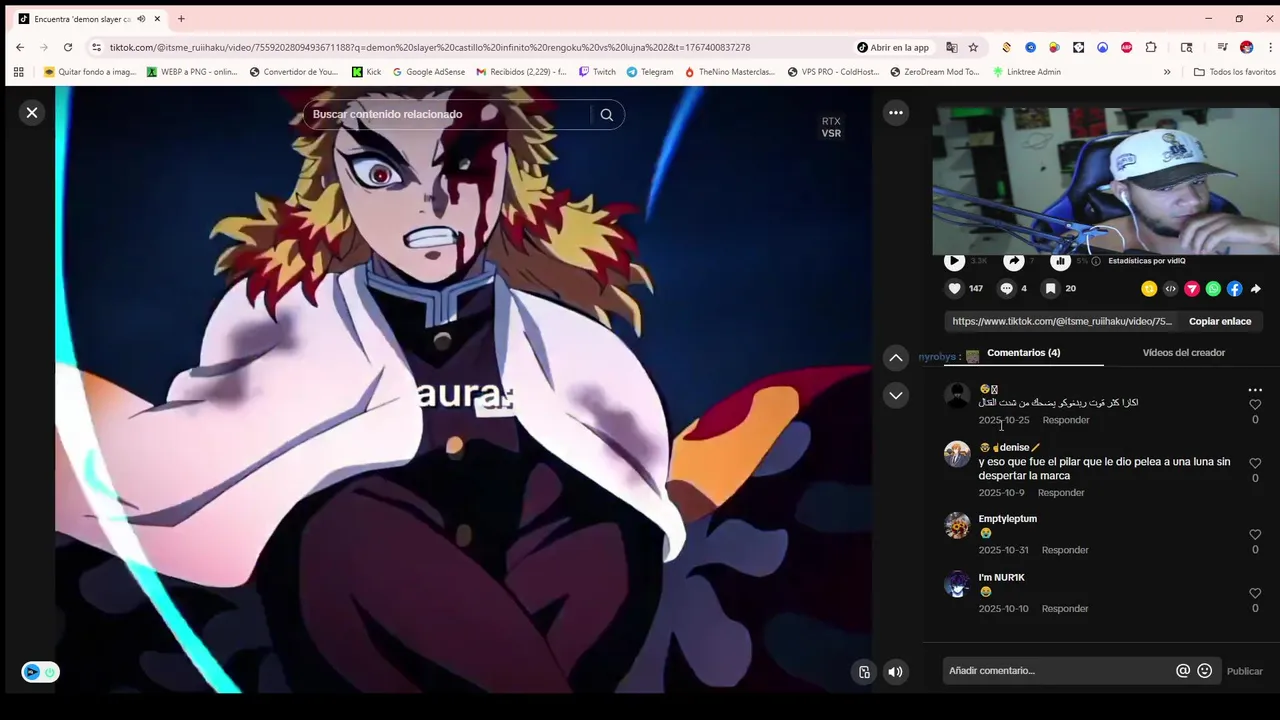Open a new browser tab
The height and width of the screenshot is (720, 1280).
(181, 19)
